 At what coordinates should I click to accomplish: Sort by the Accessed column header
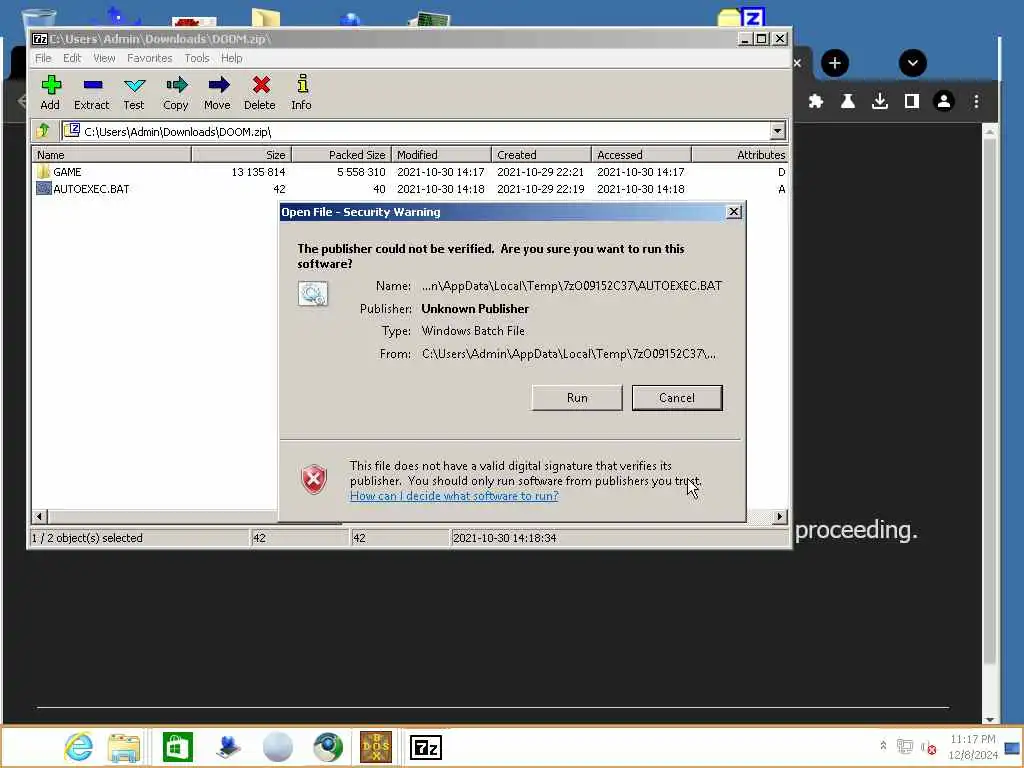(641, 155)
